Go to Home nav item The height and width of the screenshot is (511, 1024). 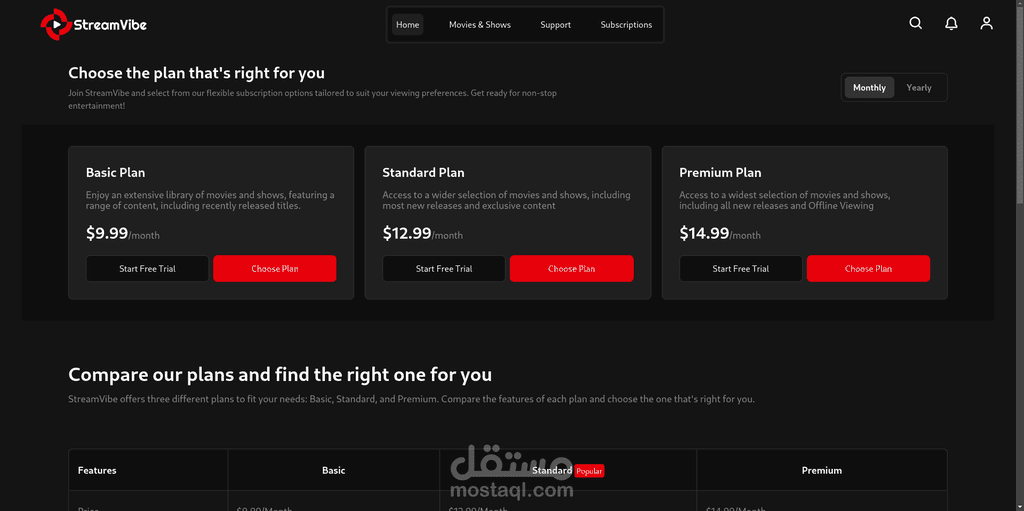408,25
